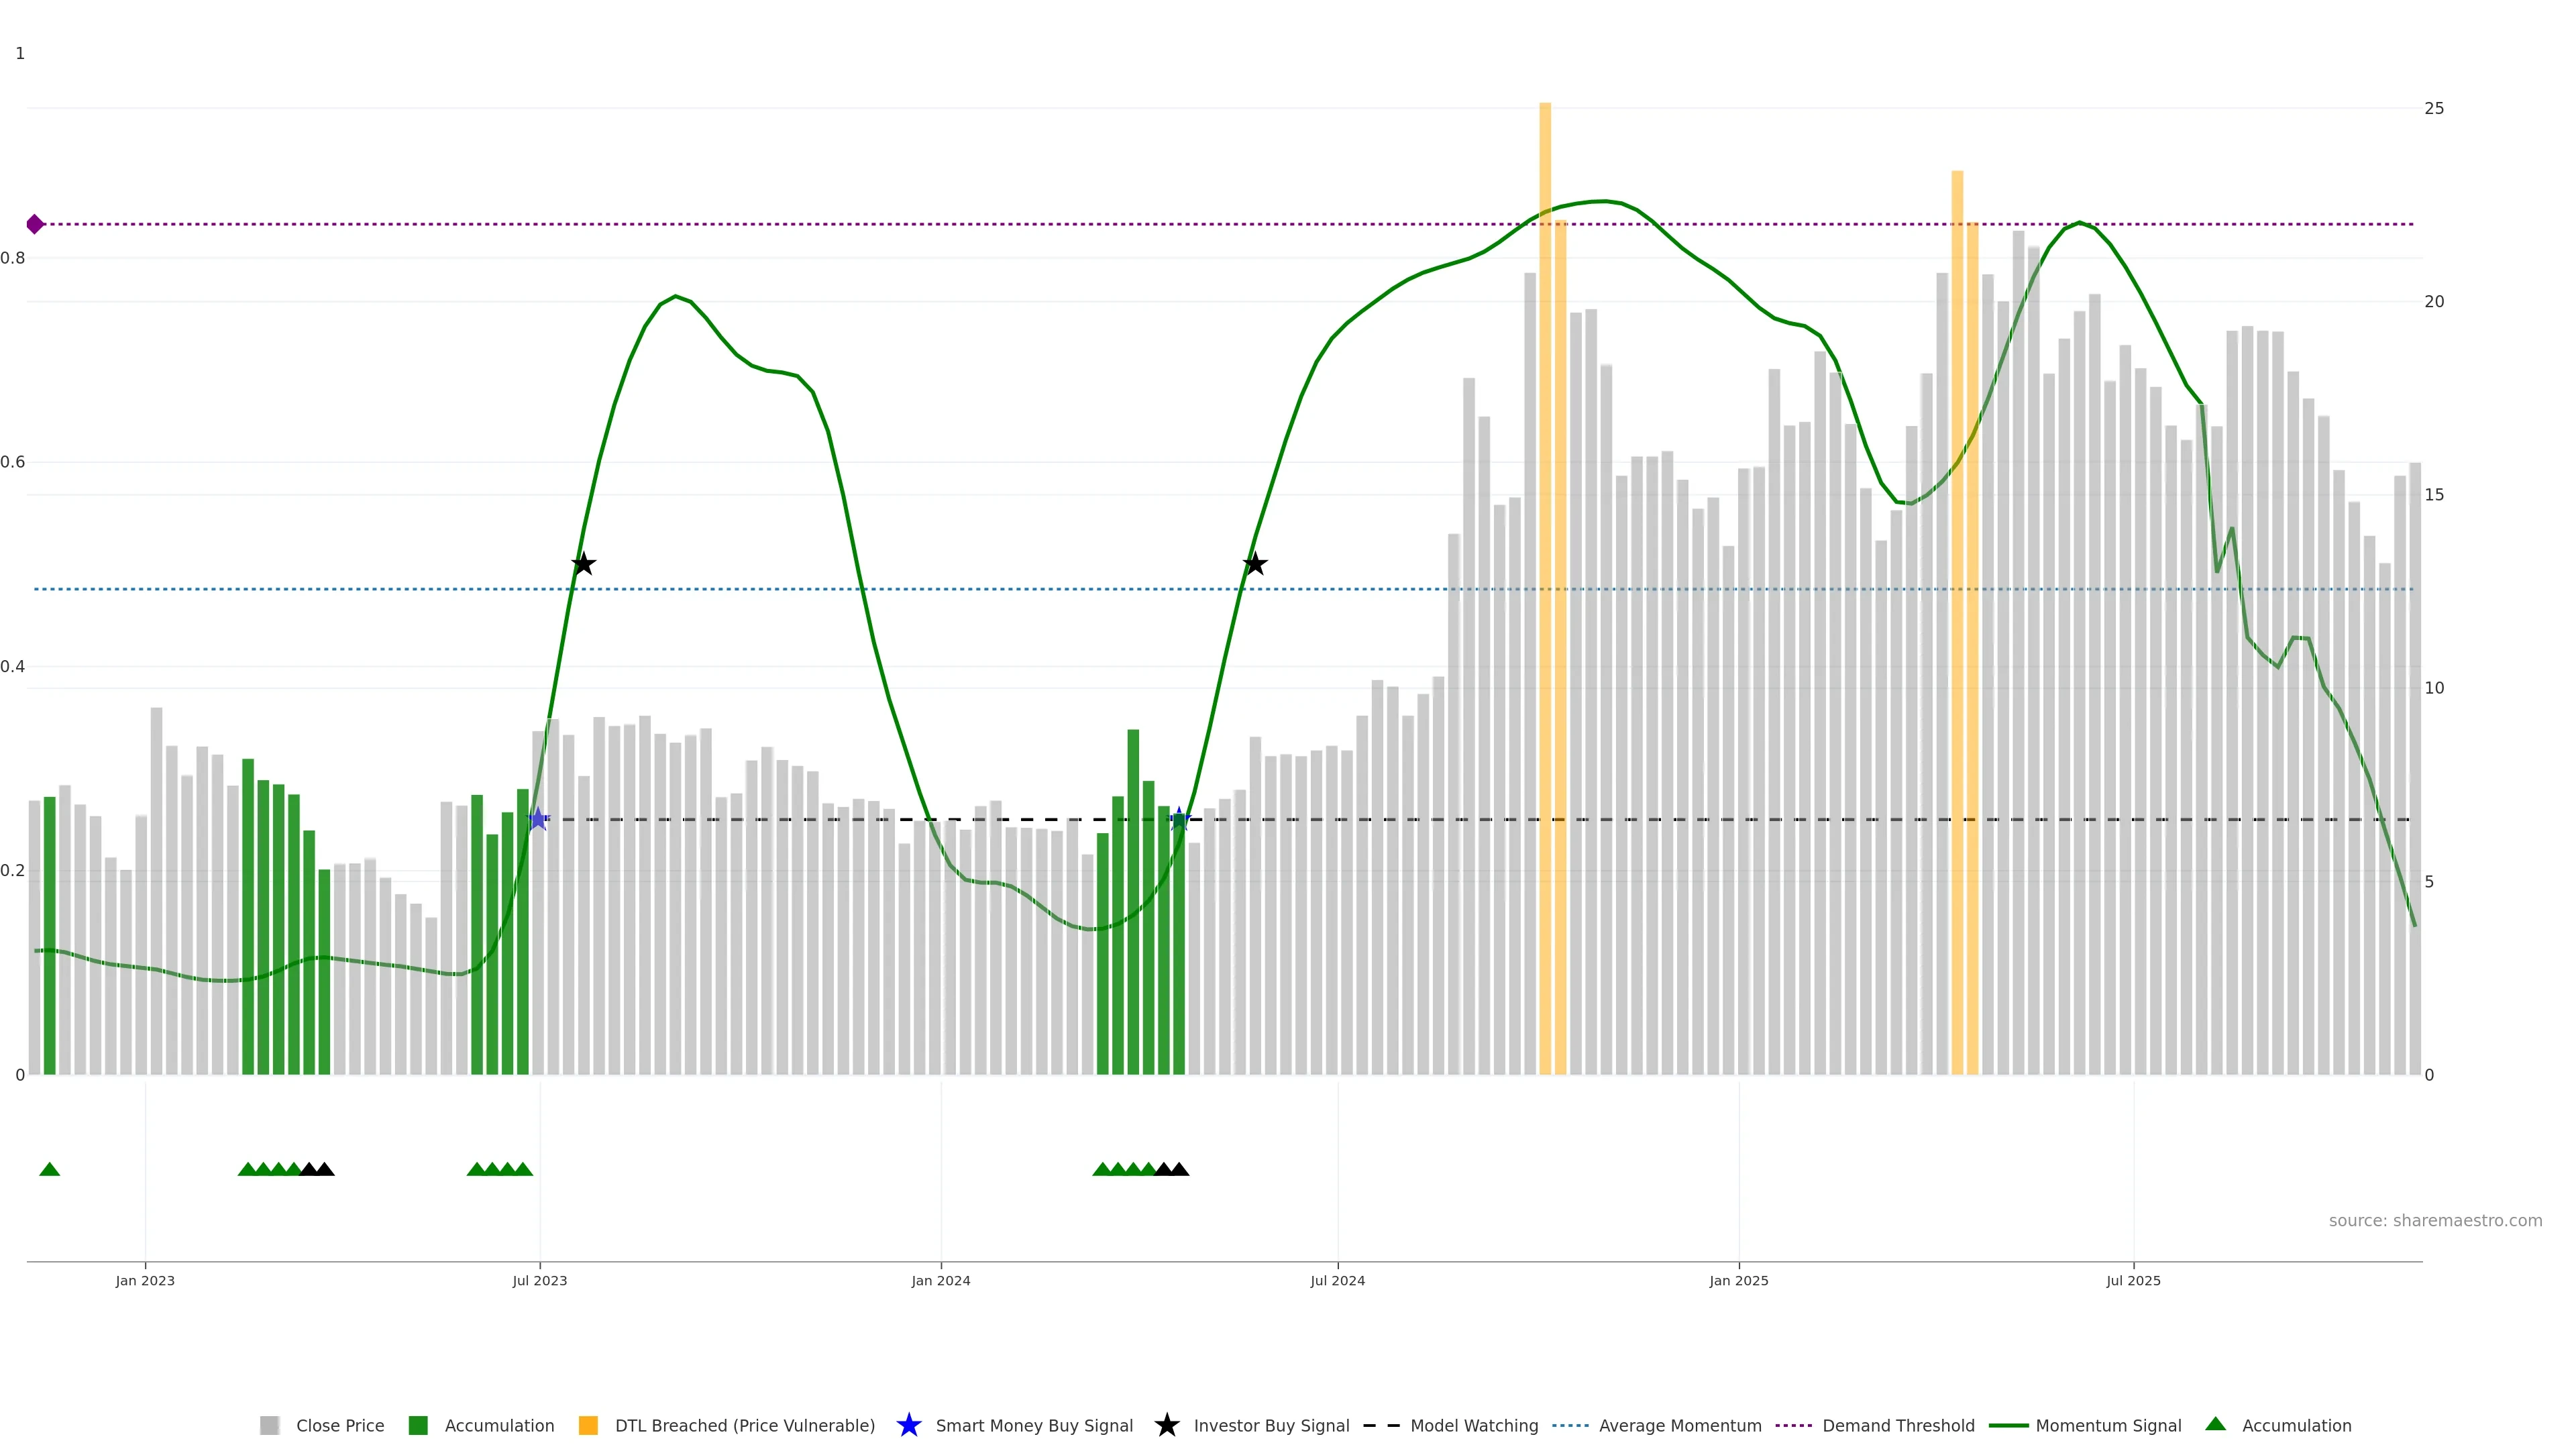Click the green triangle icon in the legend
This screenshot has width=2576, height=1449.
[2215, 1424]
